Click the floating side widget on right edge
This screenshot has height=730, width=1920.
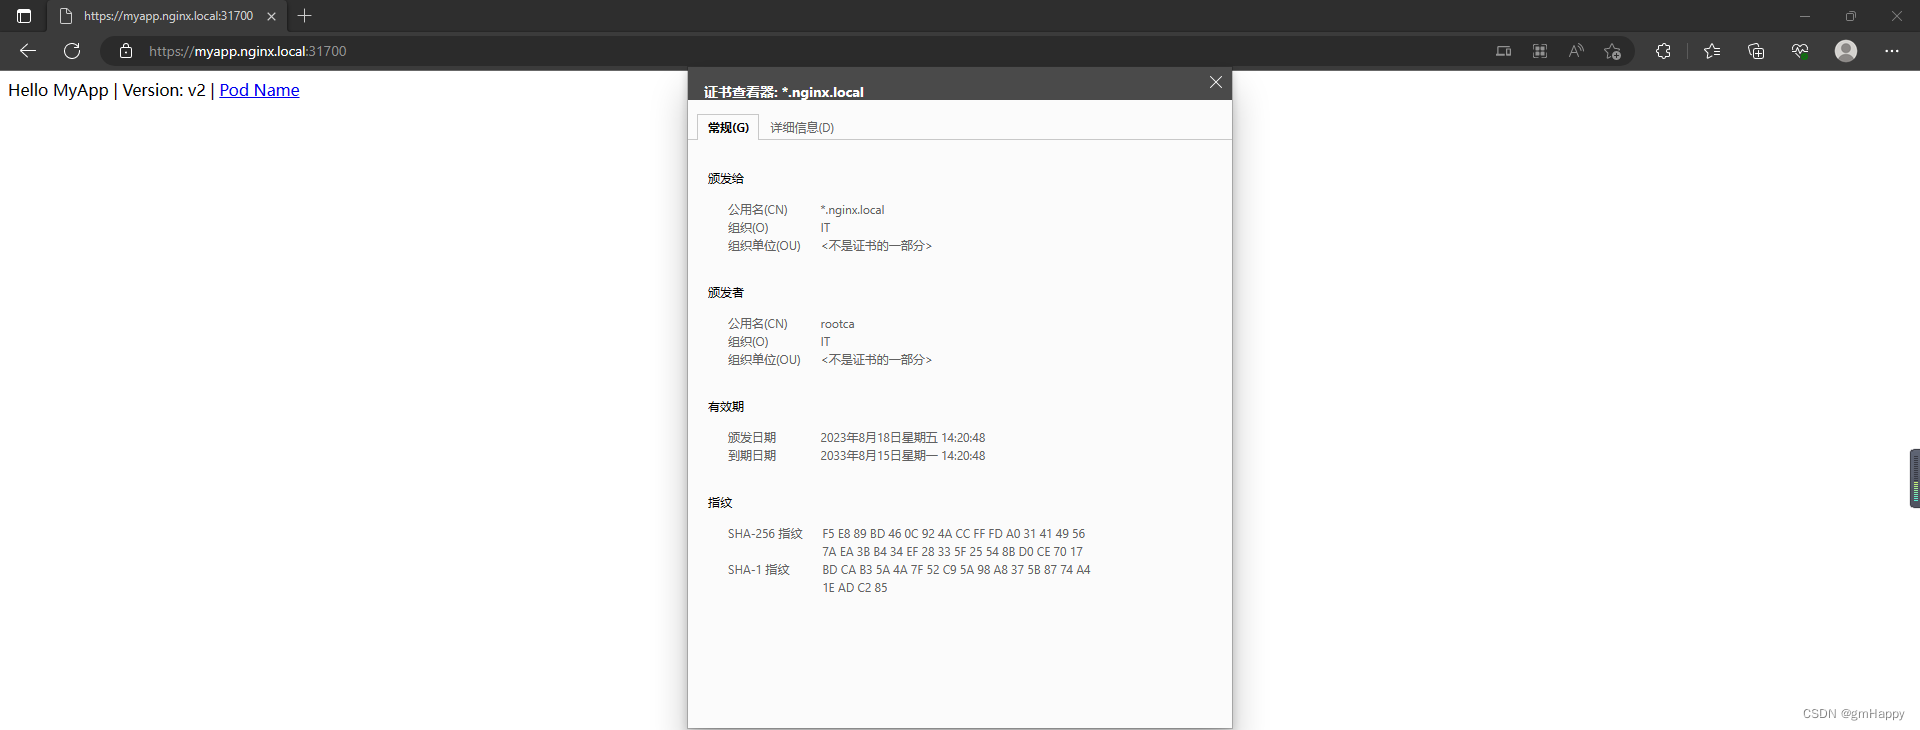click(x=1914, y=478)
